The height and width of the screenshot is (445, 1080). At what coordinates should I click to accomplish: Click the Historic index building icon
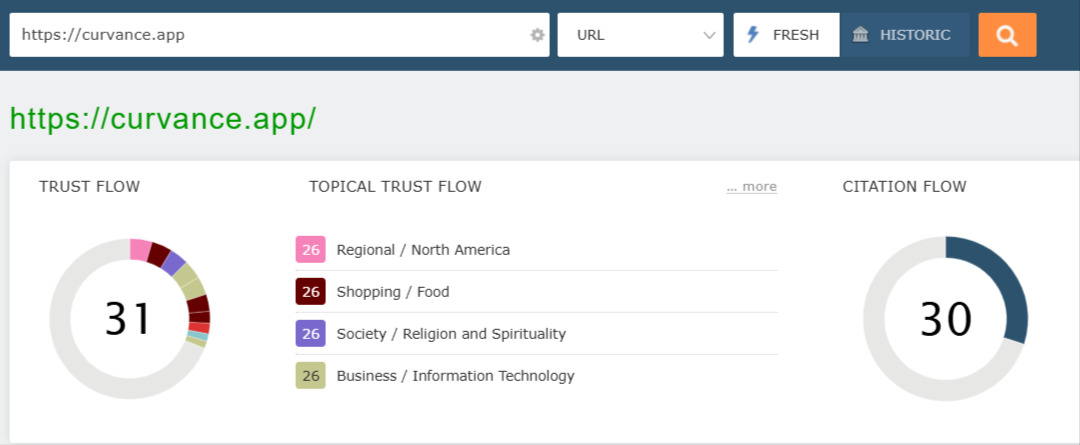coord(860,35)
